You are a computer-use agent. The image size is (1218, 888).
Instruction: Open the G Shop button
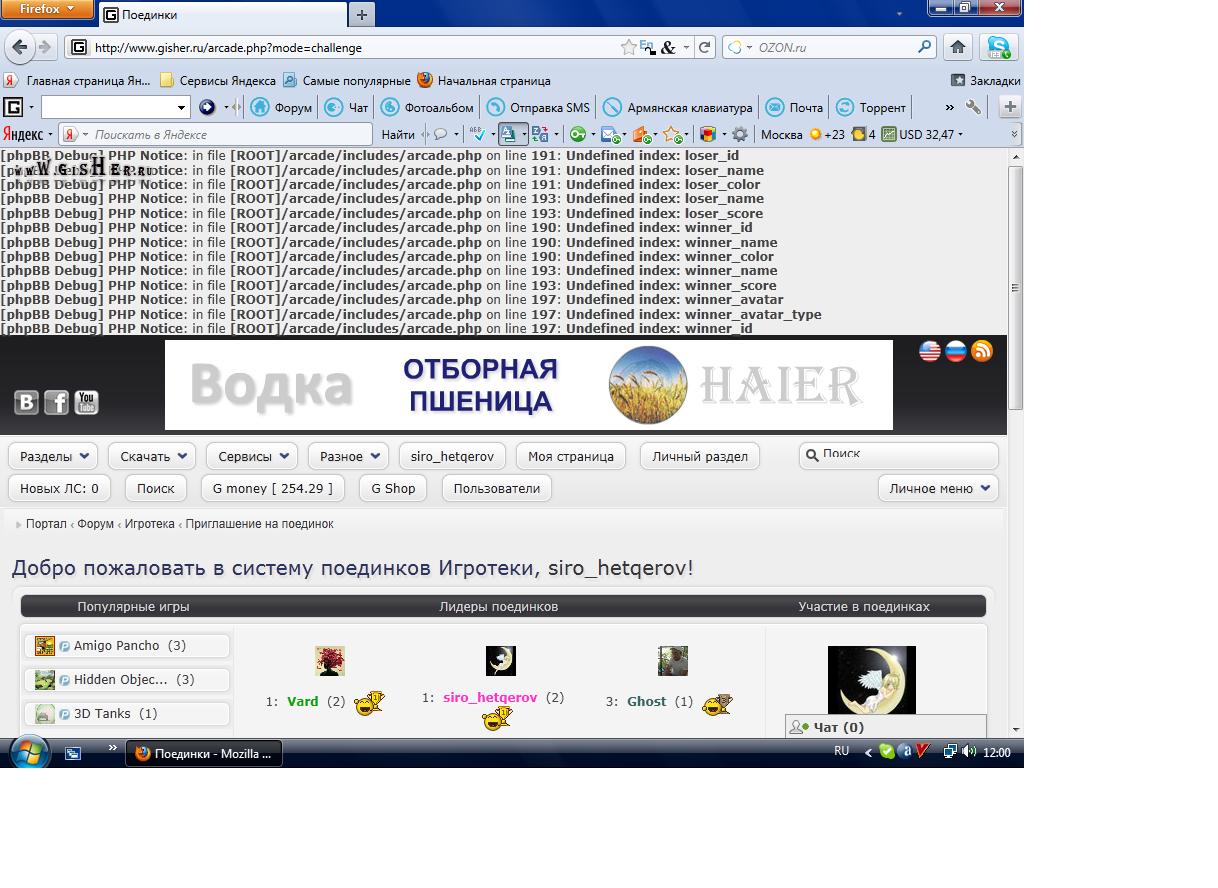coord(393,488)
